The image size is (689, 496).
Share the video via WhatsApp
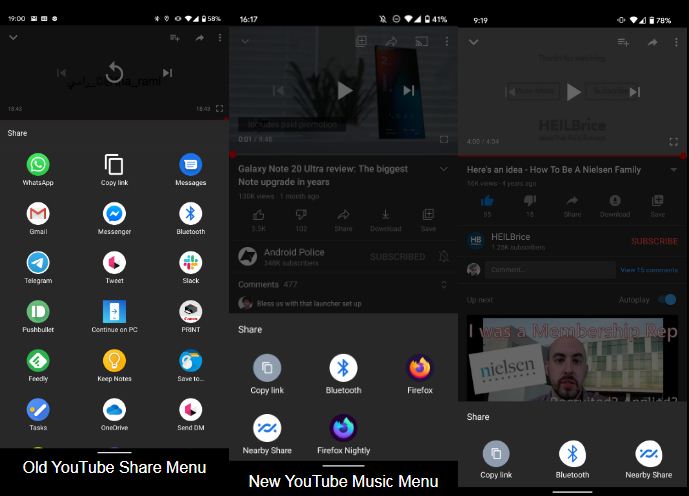click(38, 165)
